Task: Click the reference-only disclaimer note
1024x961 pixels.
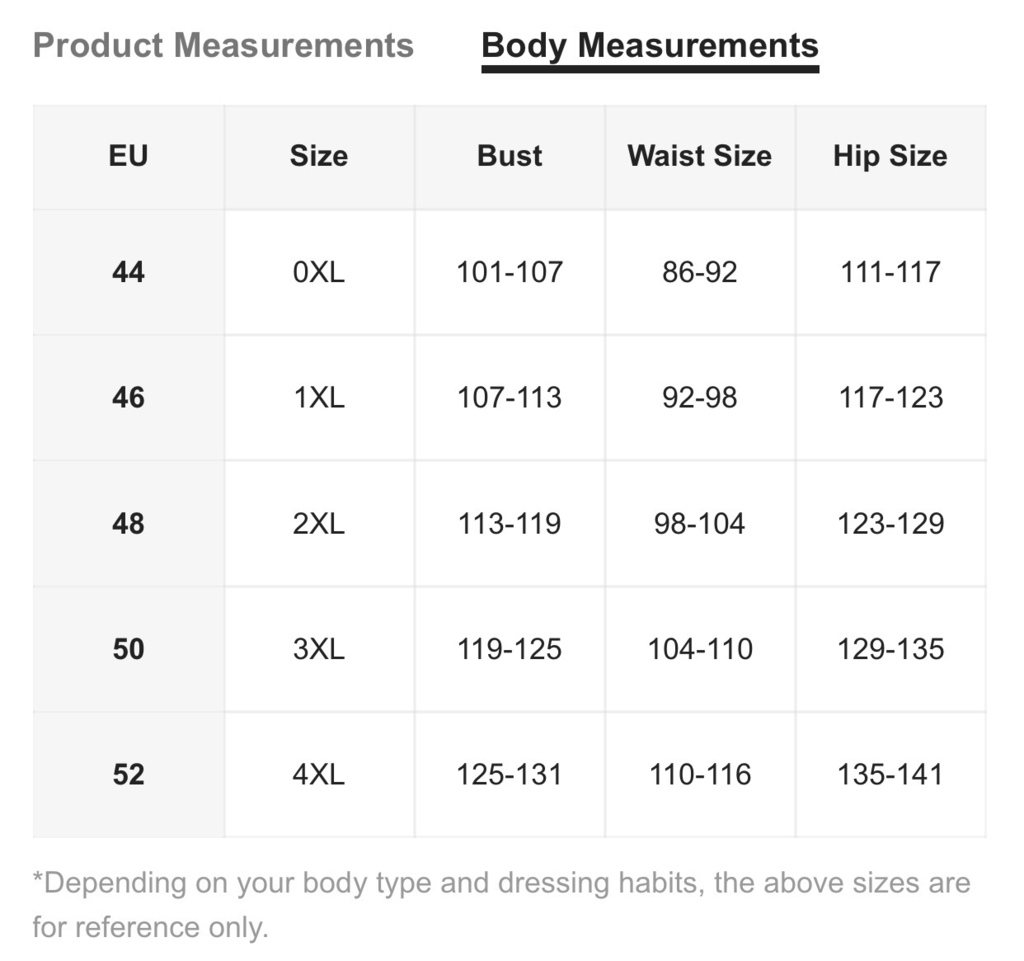Action: tap(502, 905)
